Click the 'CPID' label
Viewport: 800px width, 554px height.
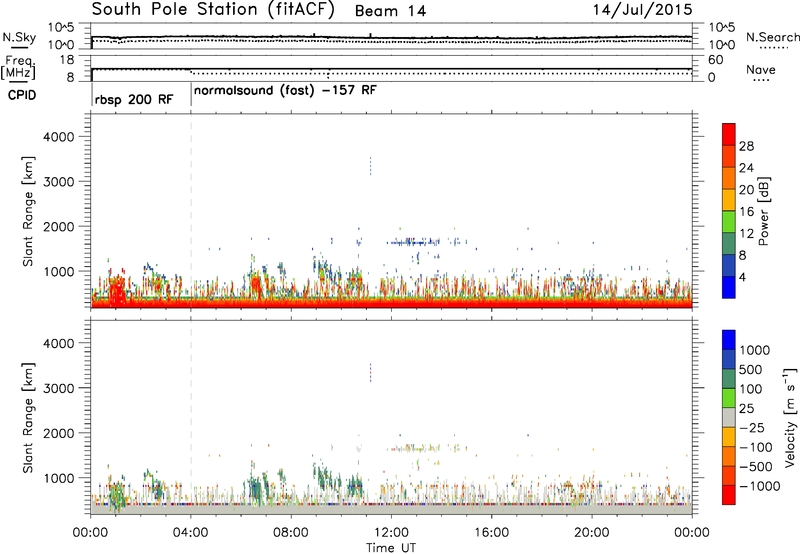[22, 95]
